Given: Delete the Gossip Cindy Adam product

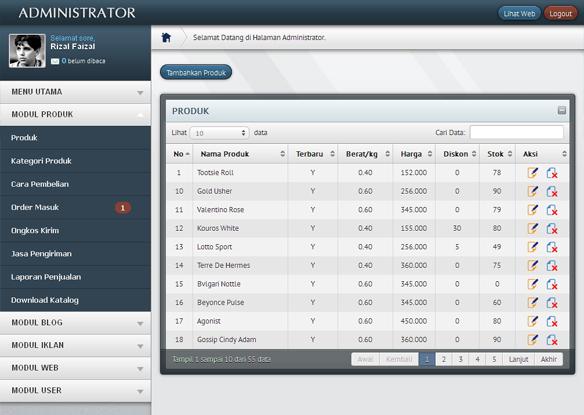Looking at the screenshot, I should coord(552,339).
